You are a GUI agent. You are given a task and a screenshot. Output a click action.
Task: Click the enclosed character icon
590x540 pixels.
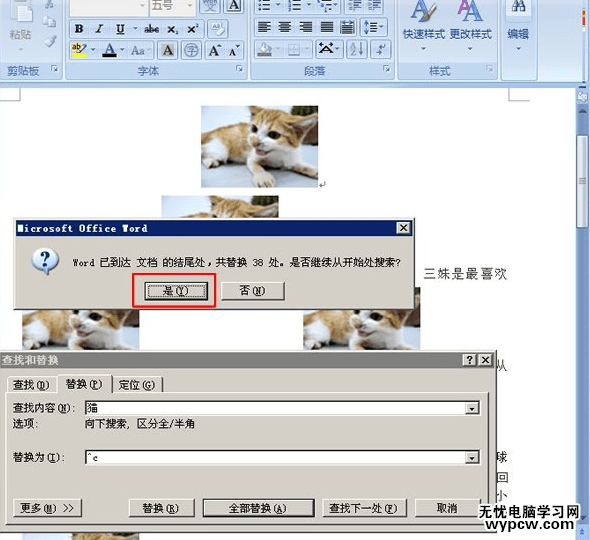point(191,50)
